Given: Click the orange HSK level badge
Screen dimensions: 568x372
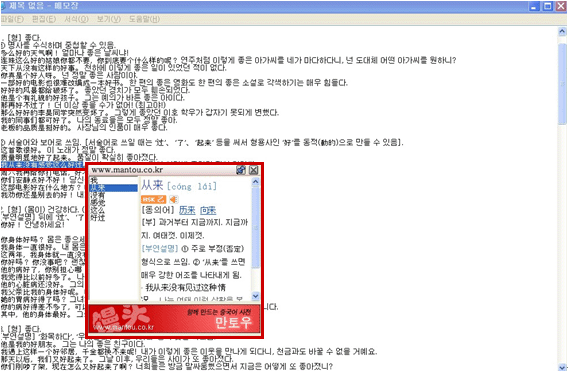Looking at the screenshot, I should click(154, 199).
